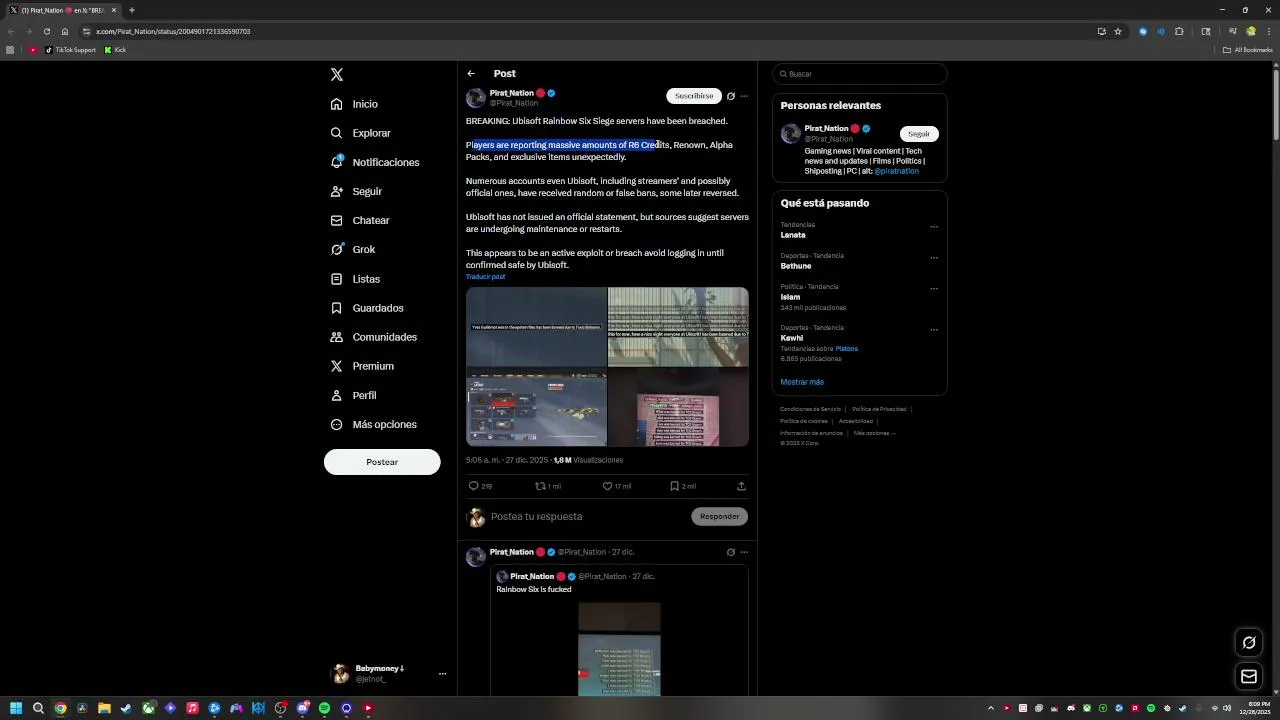Open the main post's three-dot menu
Image resolution: width=1280 pixels, height=720 pixels.
744,96
